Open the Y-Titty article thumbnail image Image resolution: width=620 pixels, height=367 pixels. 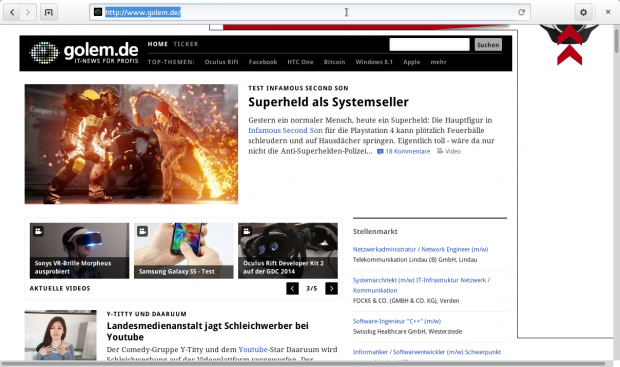click(60, 335)
